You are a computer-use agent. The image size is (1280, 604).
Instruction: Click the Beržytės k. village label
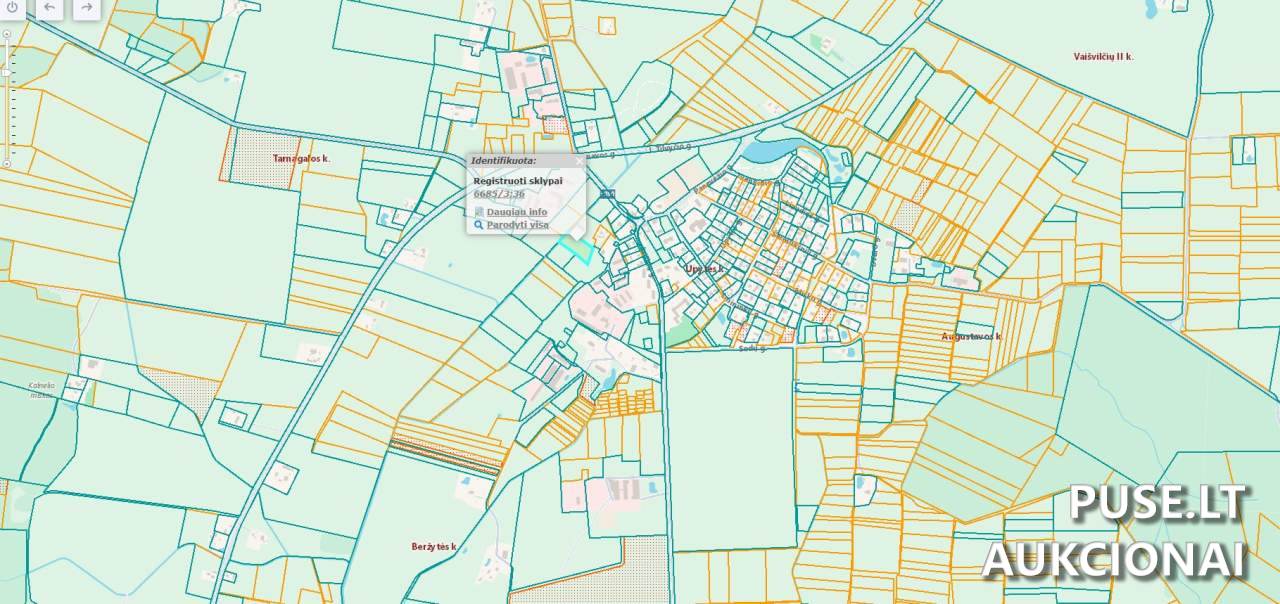point(433,546)
